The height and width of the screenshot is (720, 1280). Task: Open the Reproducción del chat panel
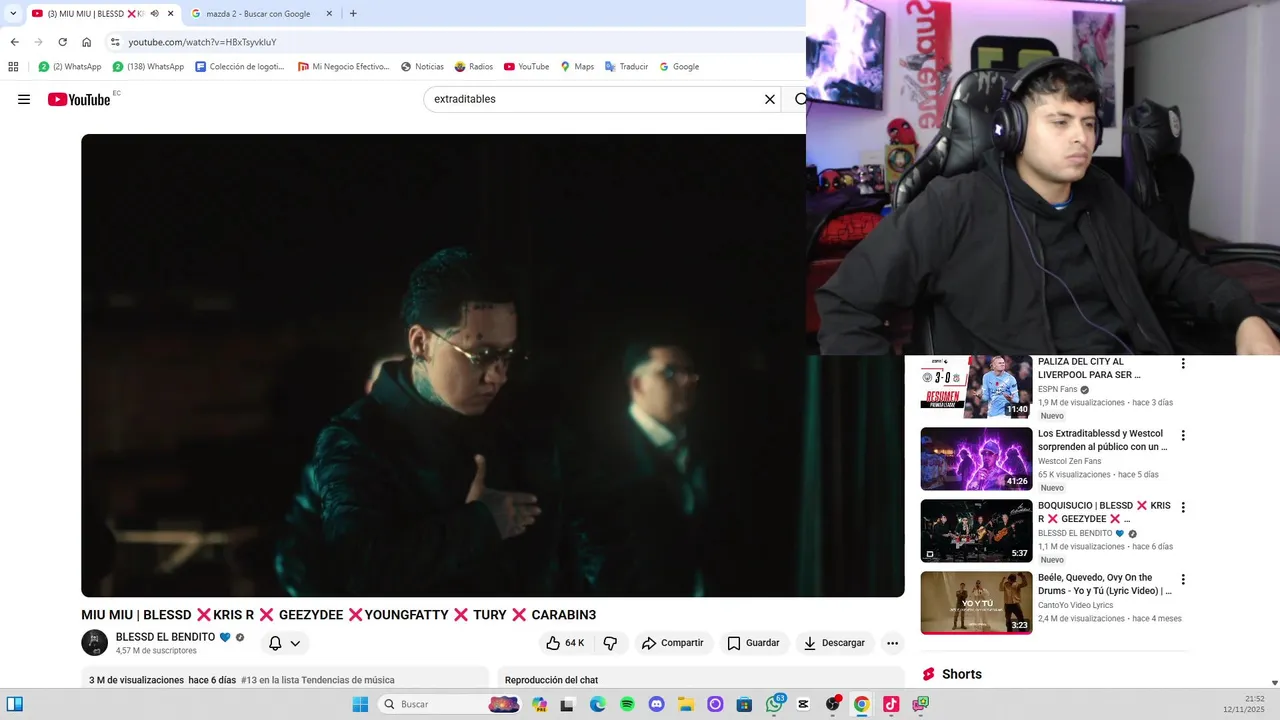(x=701, y=679)
